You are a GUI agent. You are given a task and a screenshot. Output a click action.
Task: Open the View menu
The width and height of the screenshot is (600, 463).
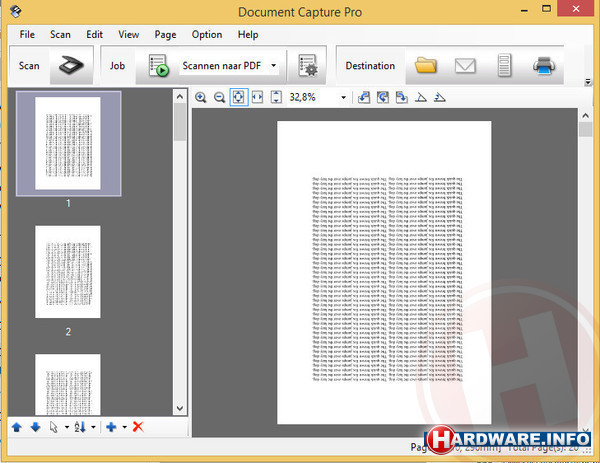[x=129, y=34]
